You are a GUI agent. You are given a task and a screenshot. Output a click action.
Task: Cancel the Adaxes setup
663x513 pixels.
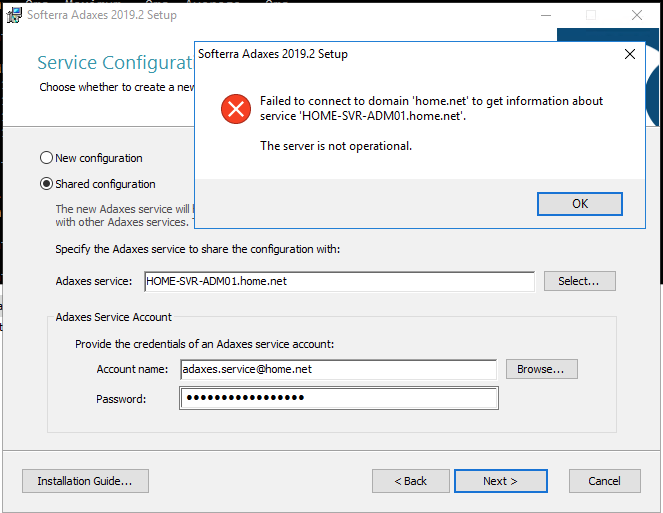click(x=605, y=481)
